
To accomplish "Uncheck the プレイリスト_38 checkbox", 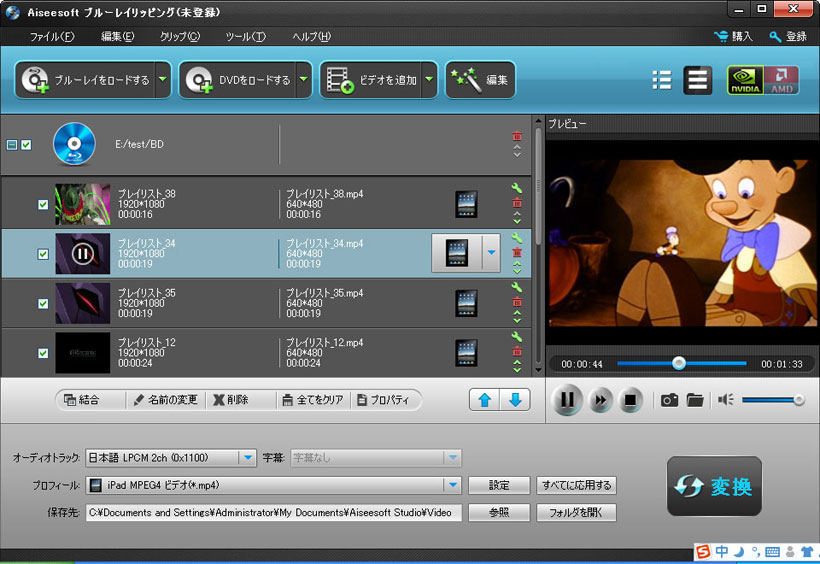I will pos(43,205).
